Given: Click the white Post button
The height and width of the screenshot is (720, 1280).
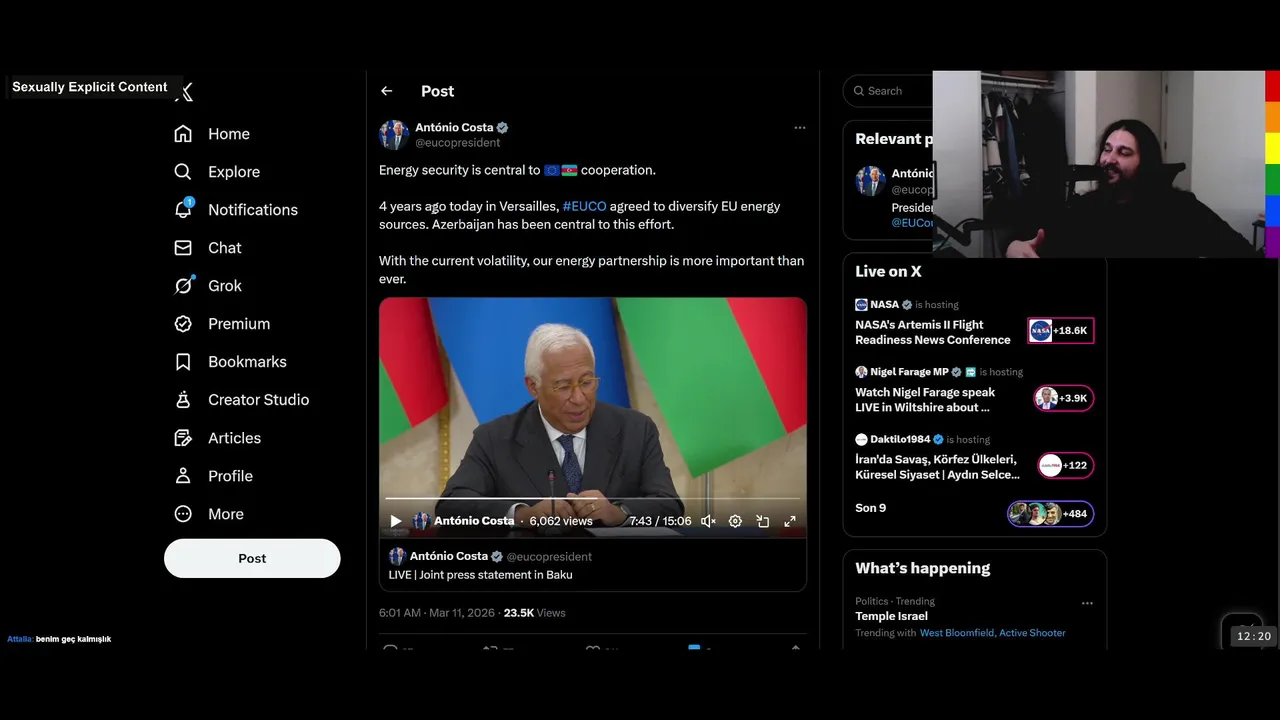Looking at the screenshot, I should click(x=252, y=558).
